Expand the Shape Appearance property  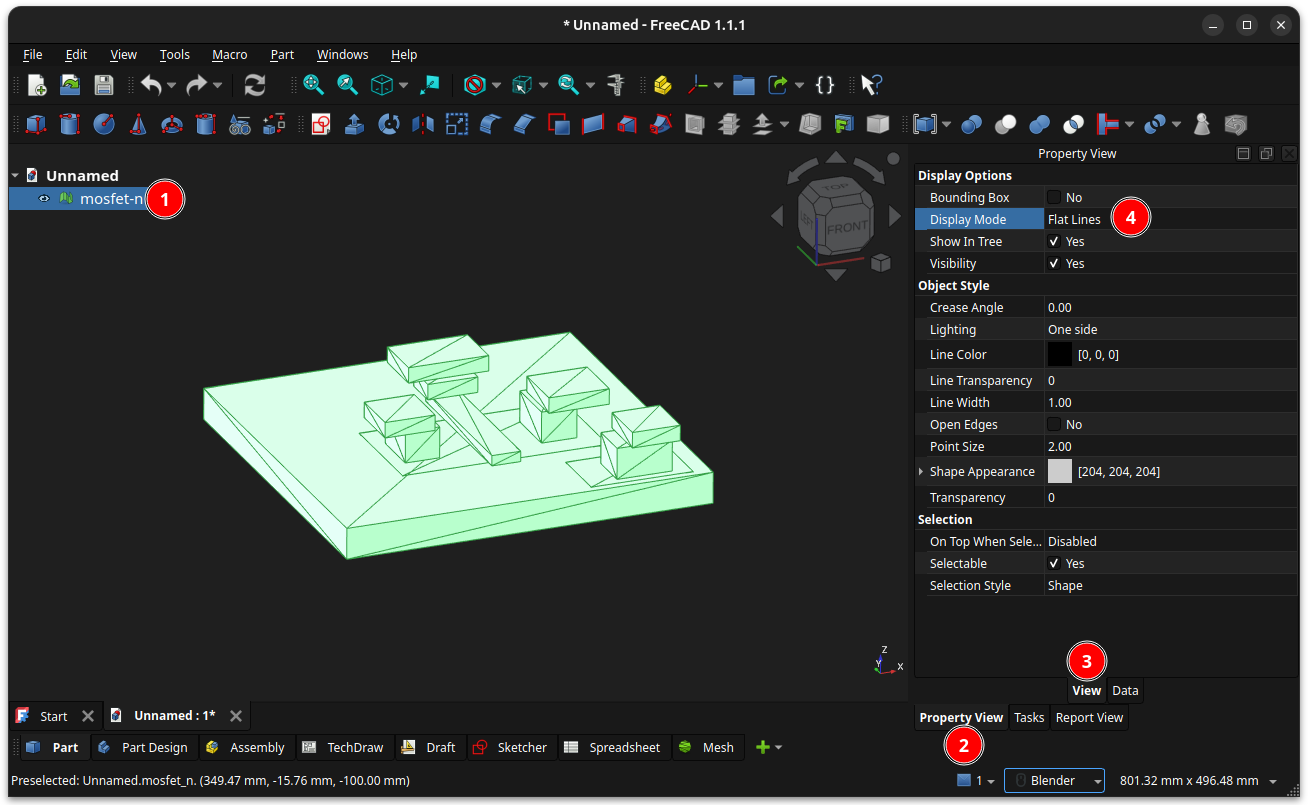pyautogui.click(x=921, y=471)
